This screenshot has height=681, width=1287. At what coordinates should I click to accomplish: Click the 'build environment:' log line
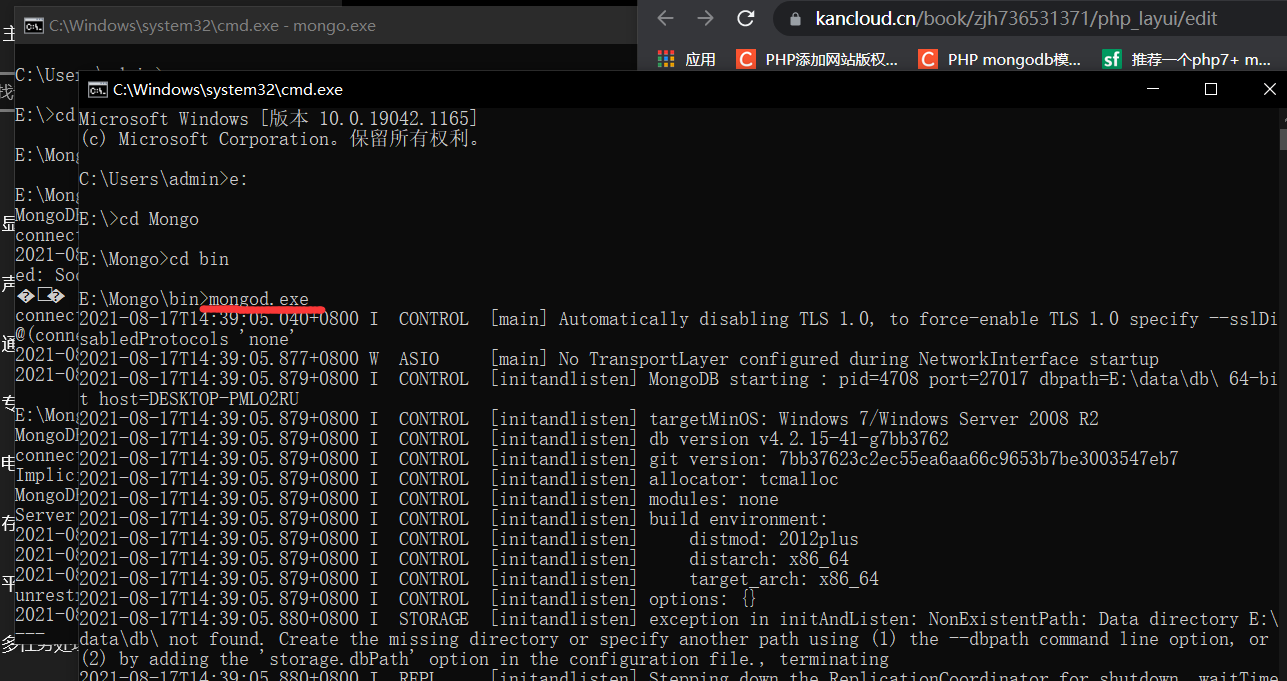pos(454,519)
